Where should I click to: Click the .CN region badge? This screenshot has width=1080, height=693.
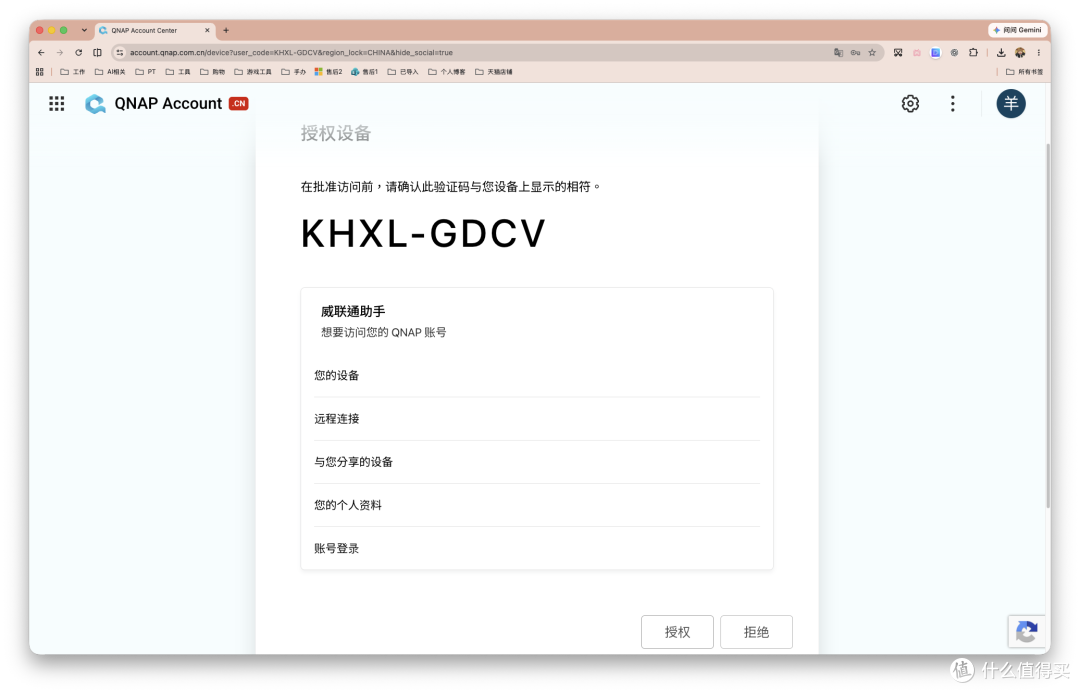click(238, 103)
